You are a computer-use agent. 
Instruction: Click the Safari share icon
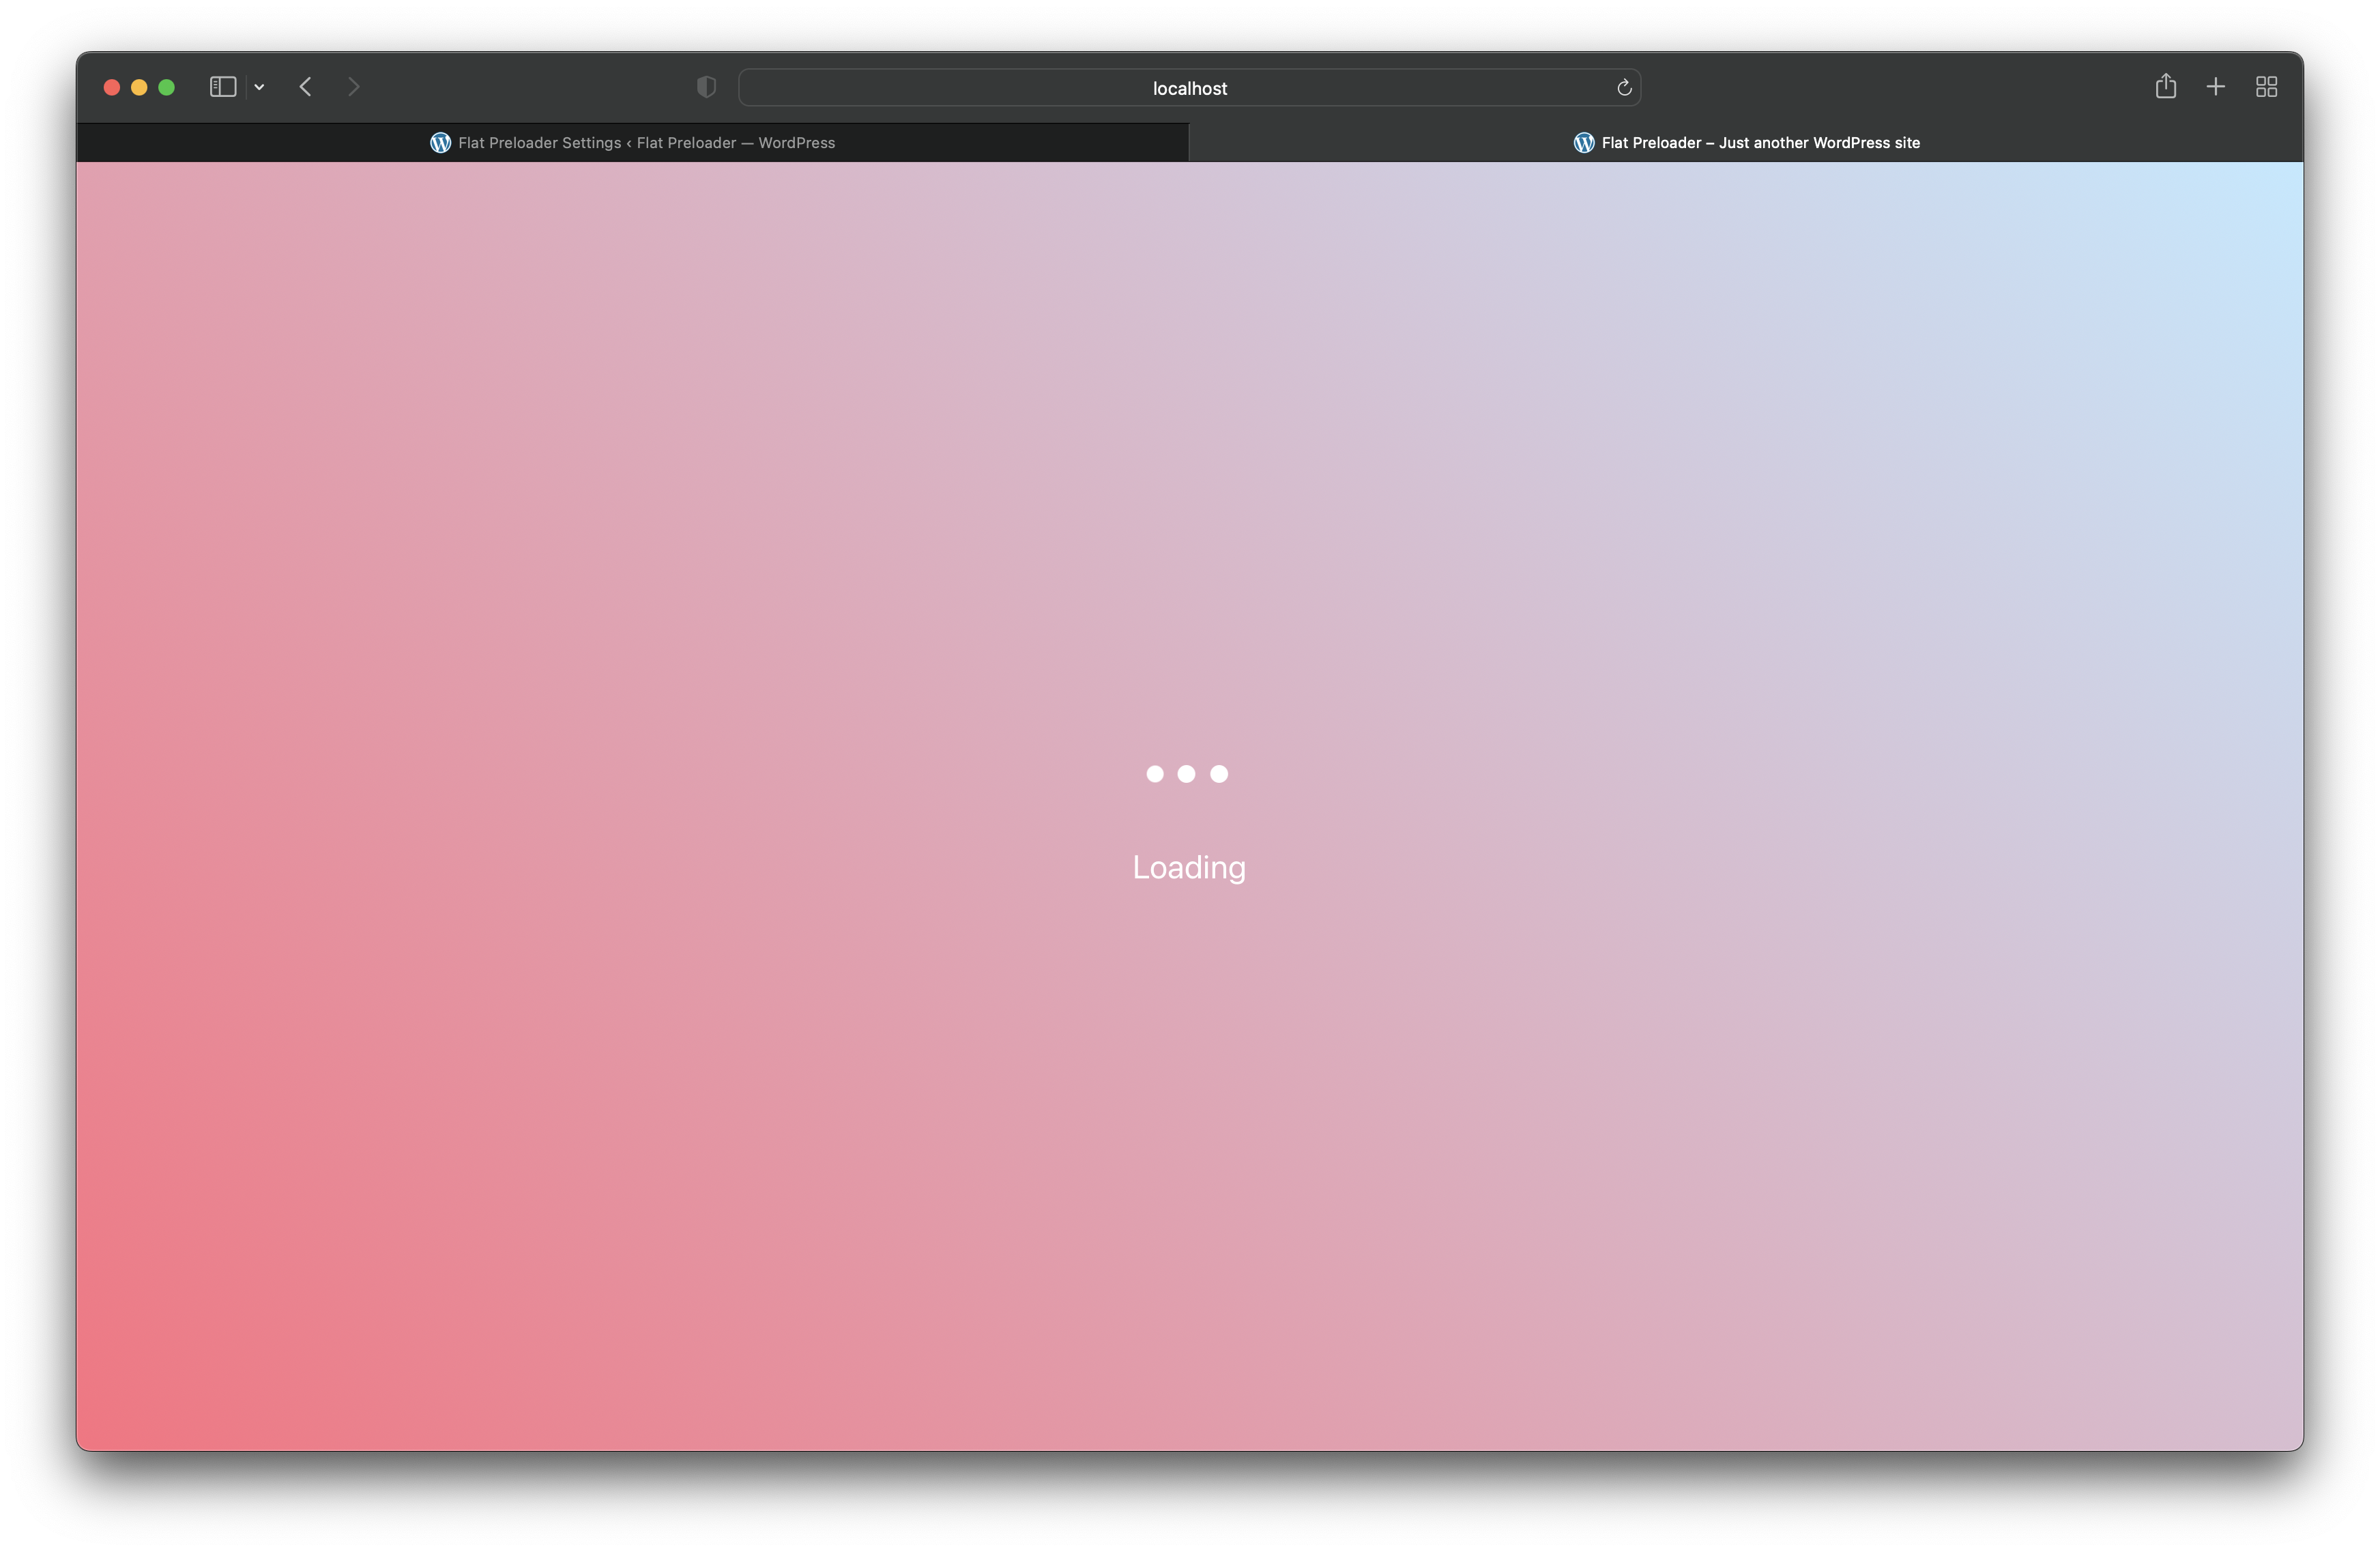click(2165, 87)
